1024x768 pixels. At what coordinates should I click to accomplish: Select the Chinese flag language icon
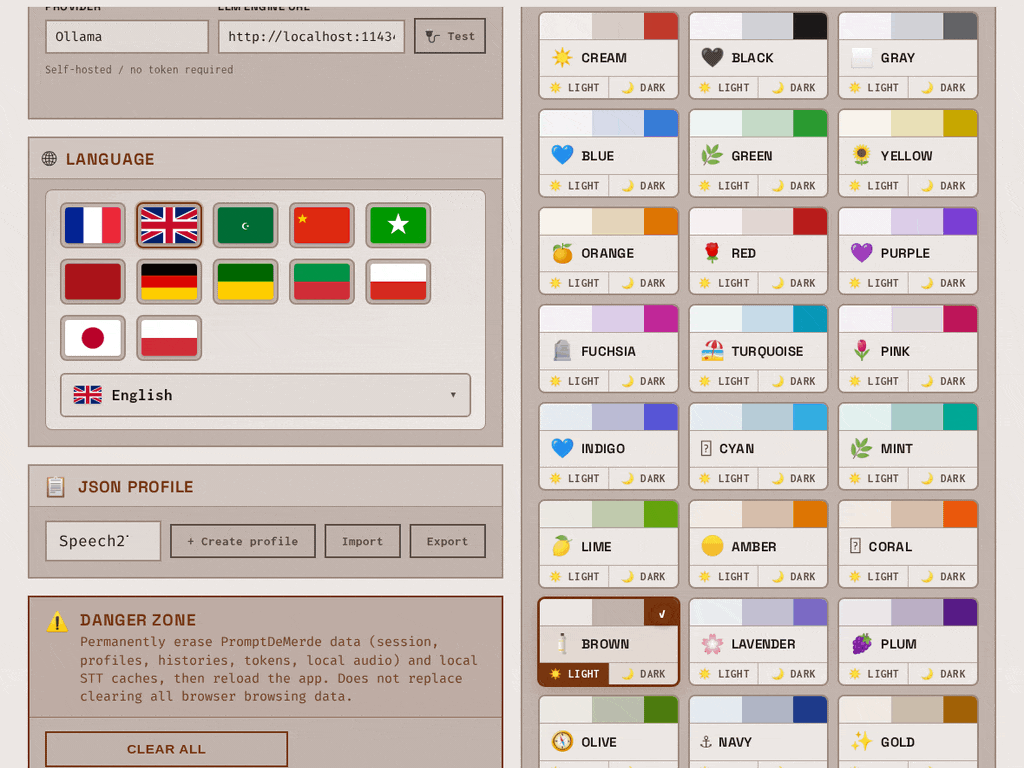click(x=322, y=225)
